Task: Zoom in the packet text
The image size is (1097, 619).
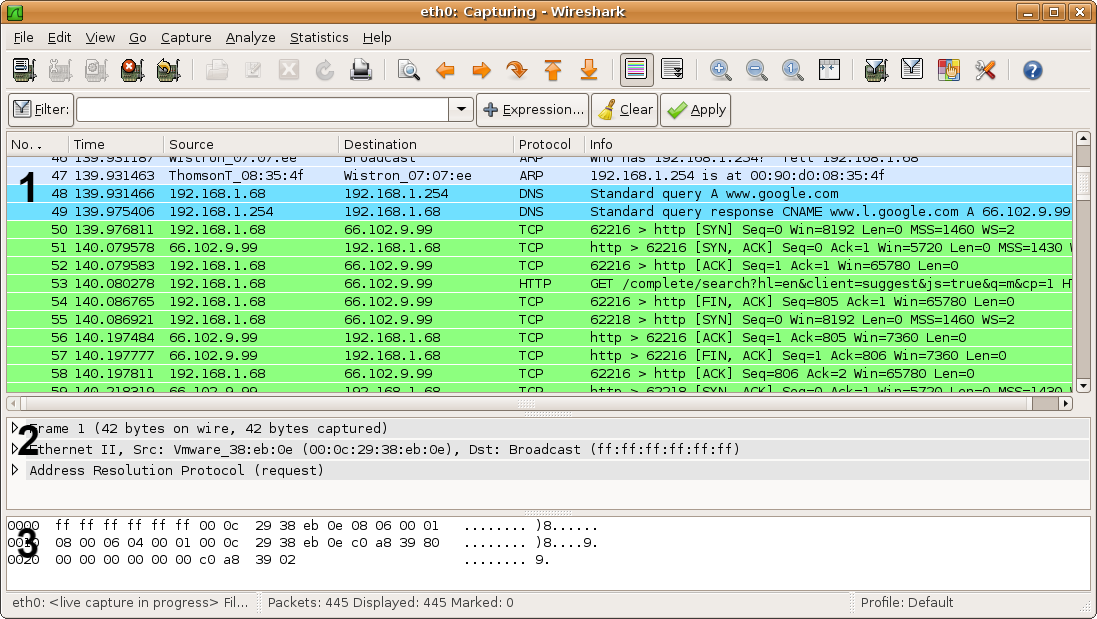Action: (721, 70)
